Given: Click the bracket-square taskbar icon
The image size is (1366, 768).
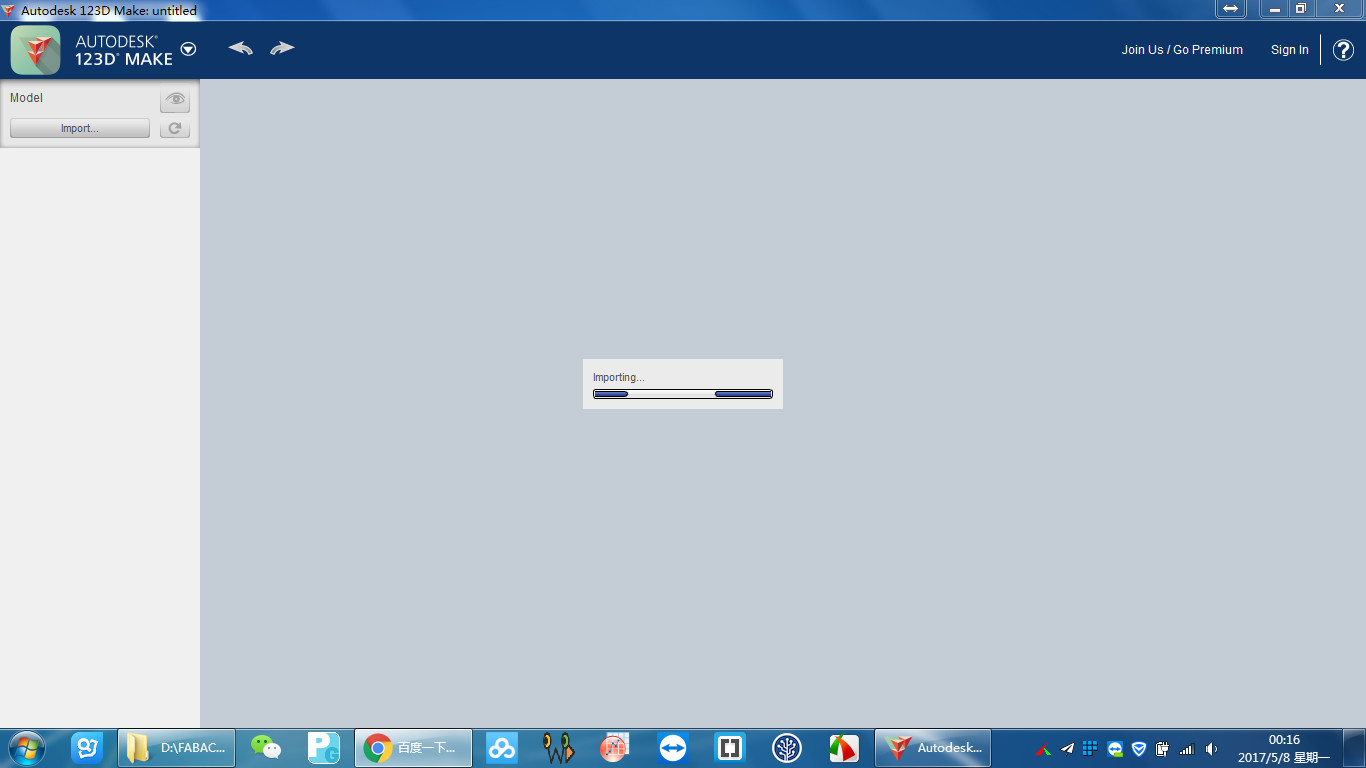Looking at the screenshot, I should click(x=730, y=748).
